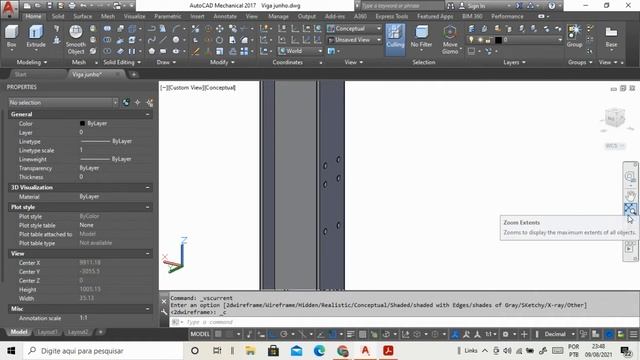
Task: Select the Line draw tool
Action: pyautogui.click(x=163, y=40)
